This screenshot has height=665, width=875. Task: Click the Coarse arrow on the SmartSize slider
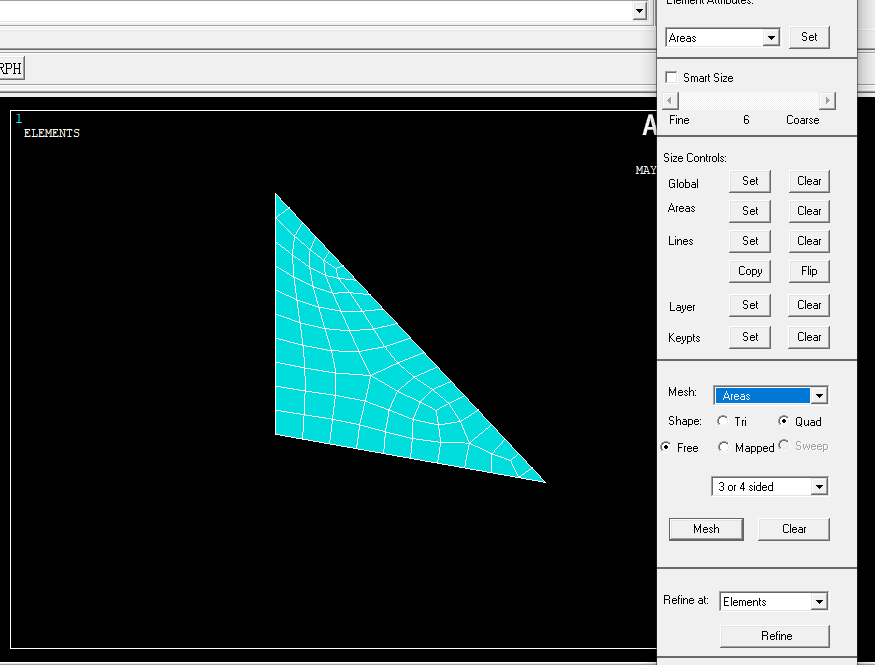click(x=827, y=100)
